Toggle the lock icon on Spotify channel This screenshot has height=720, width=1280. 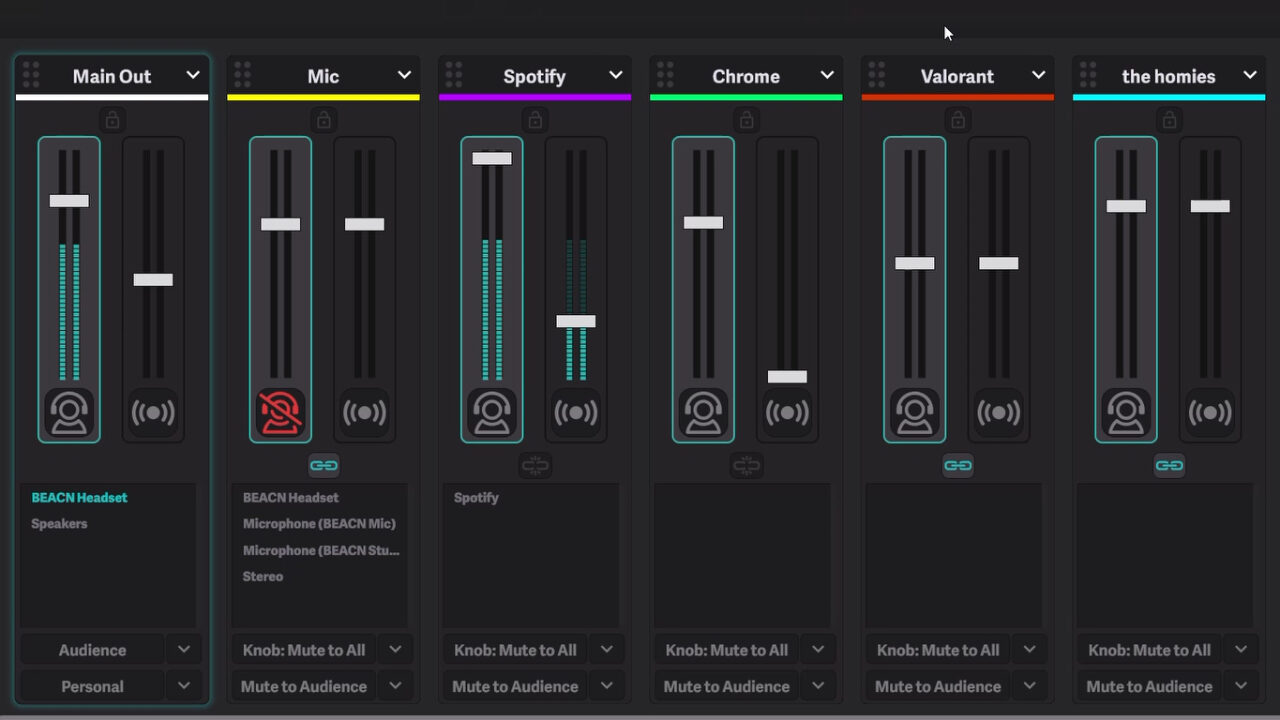[535, 120]
